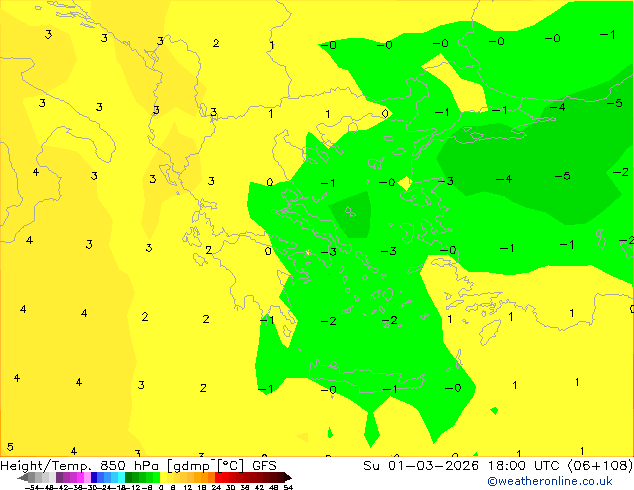Click the 'Su 01-03-2026 18:00 UTC' timestamp
This screenshot has width=634, height=490.
(x=463, y=466)
